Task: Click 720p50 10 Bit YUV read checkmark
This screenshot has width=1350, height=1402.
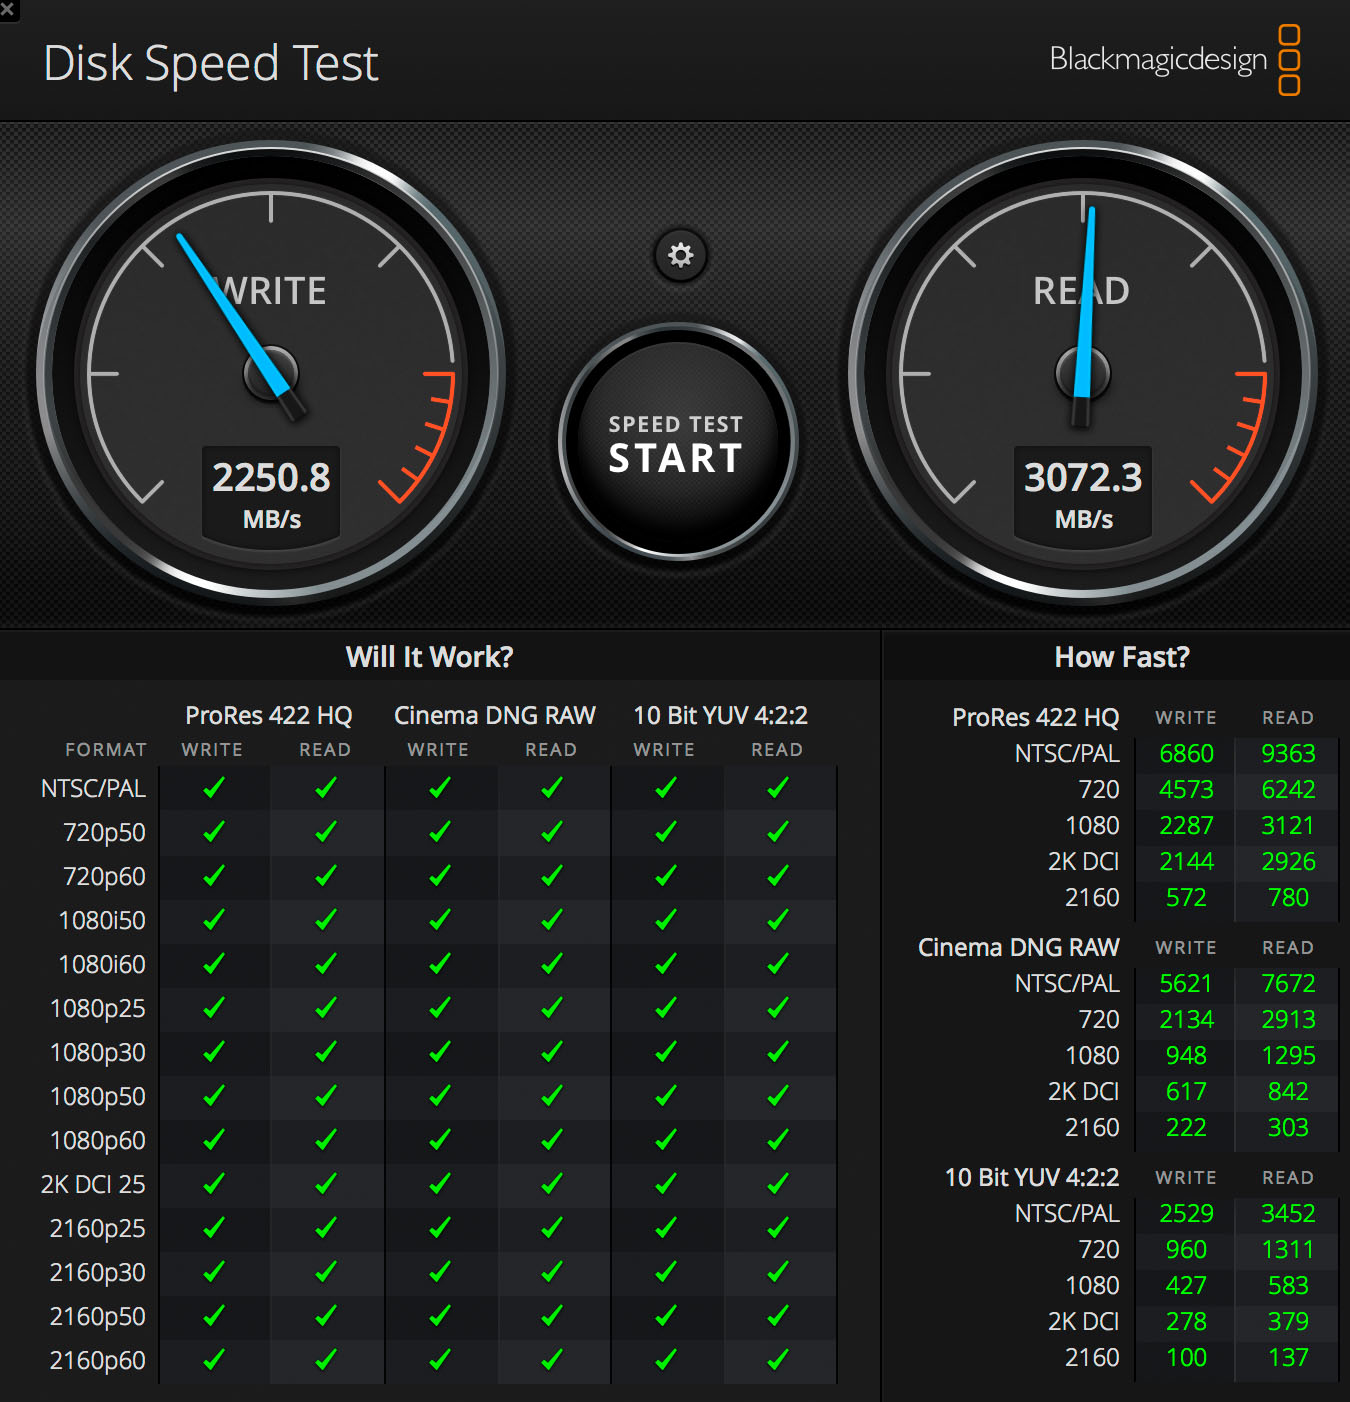Action: tap(777, 832)
